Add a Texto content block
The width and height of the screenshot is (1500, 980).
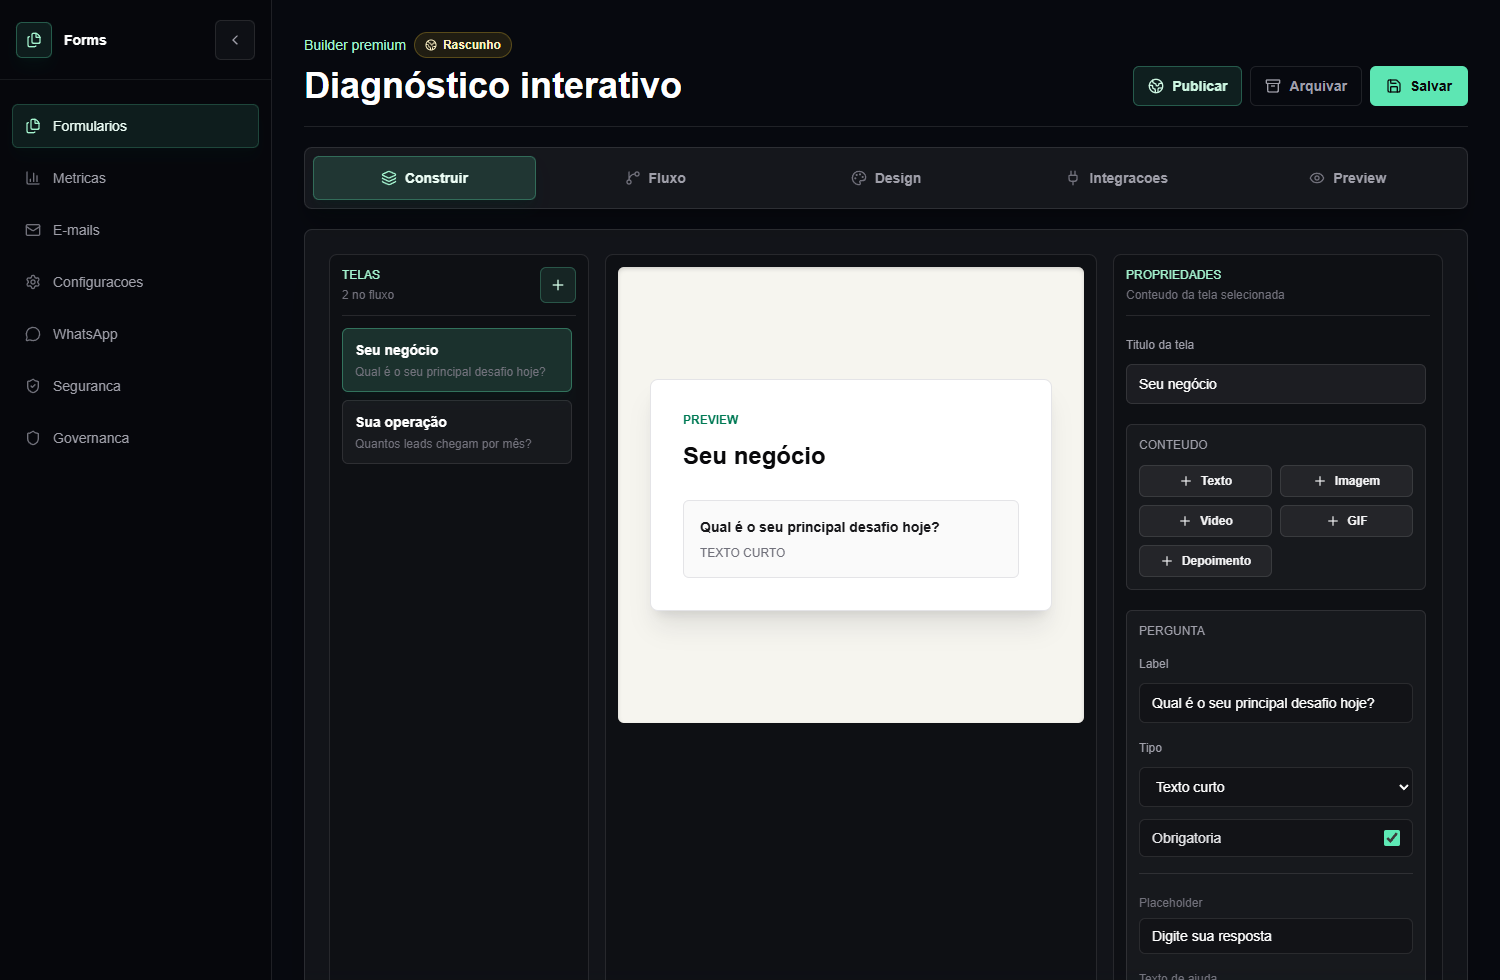pos(1205,481)
